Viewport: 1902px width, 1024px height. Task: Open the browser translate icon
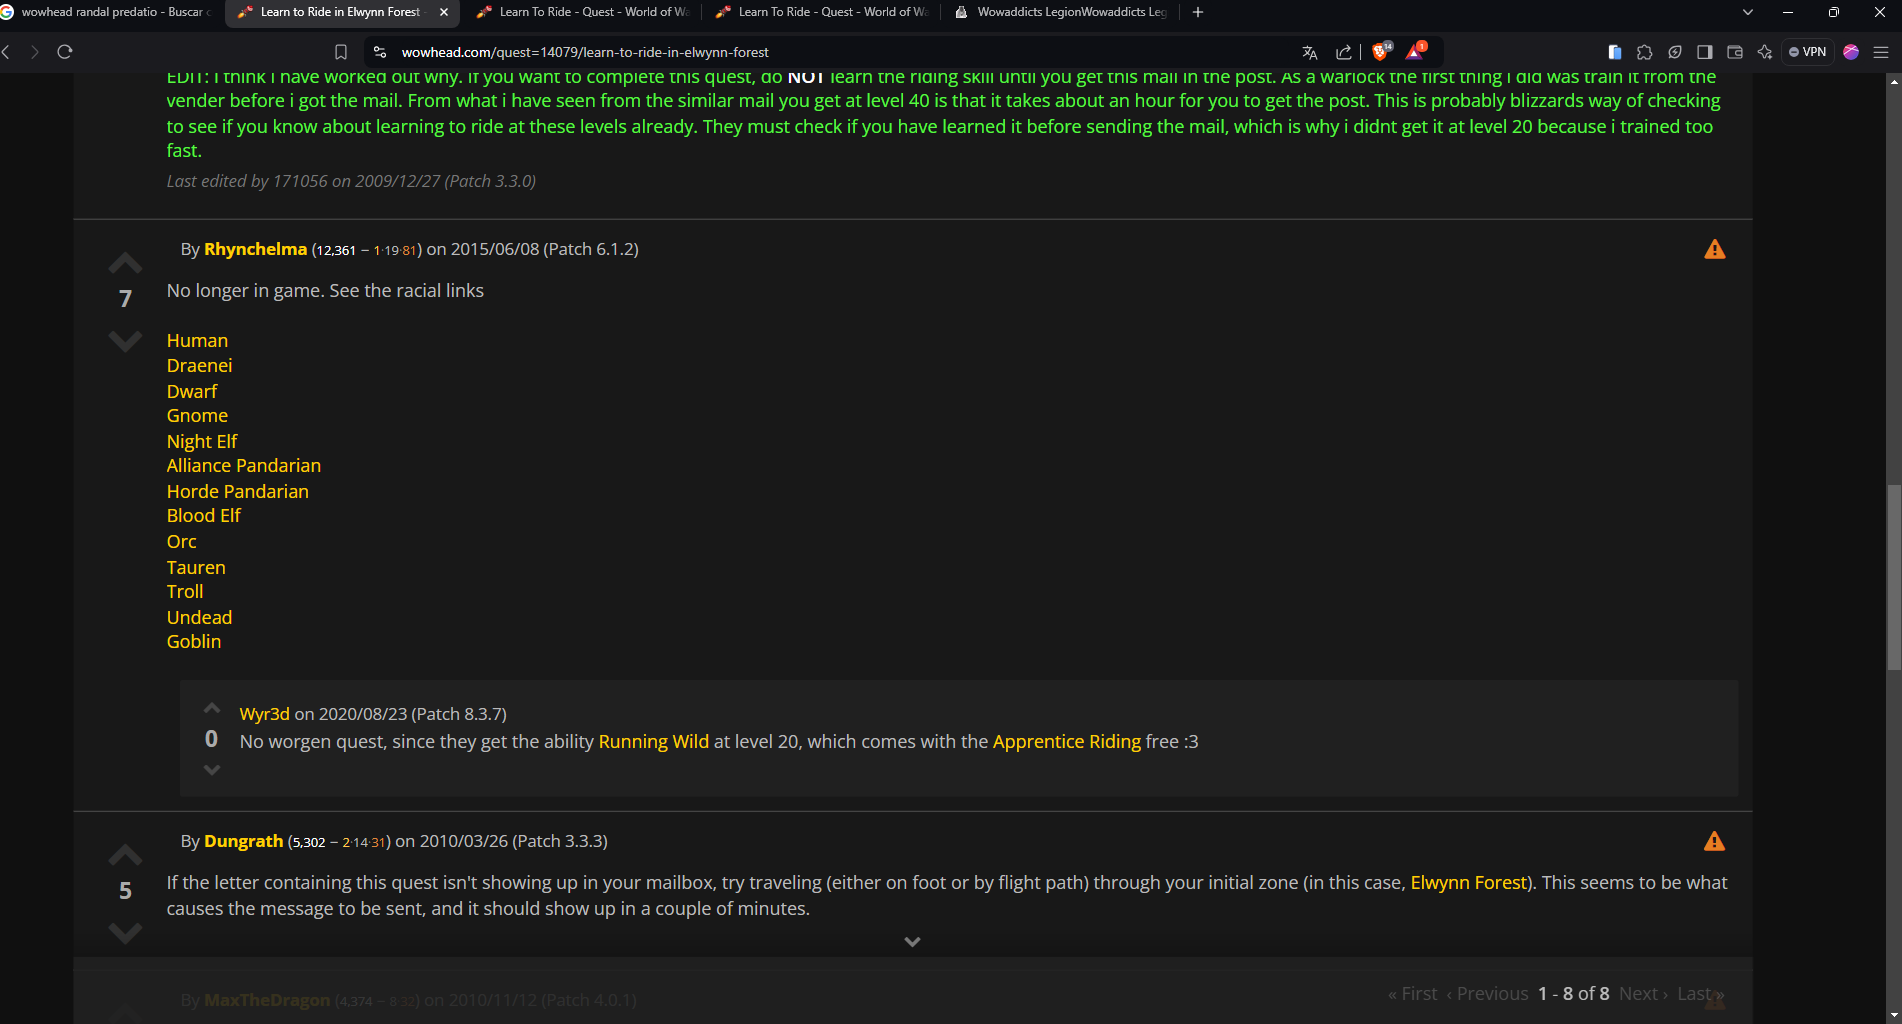click(1310, 52)
